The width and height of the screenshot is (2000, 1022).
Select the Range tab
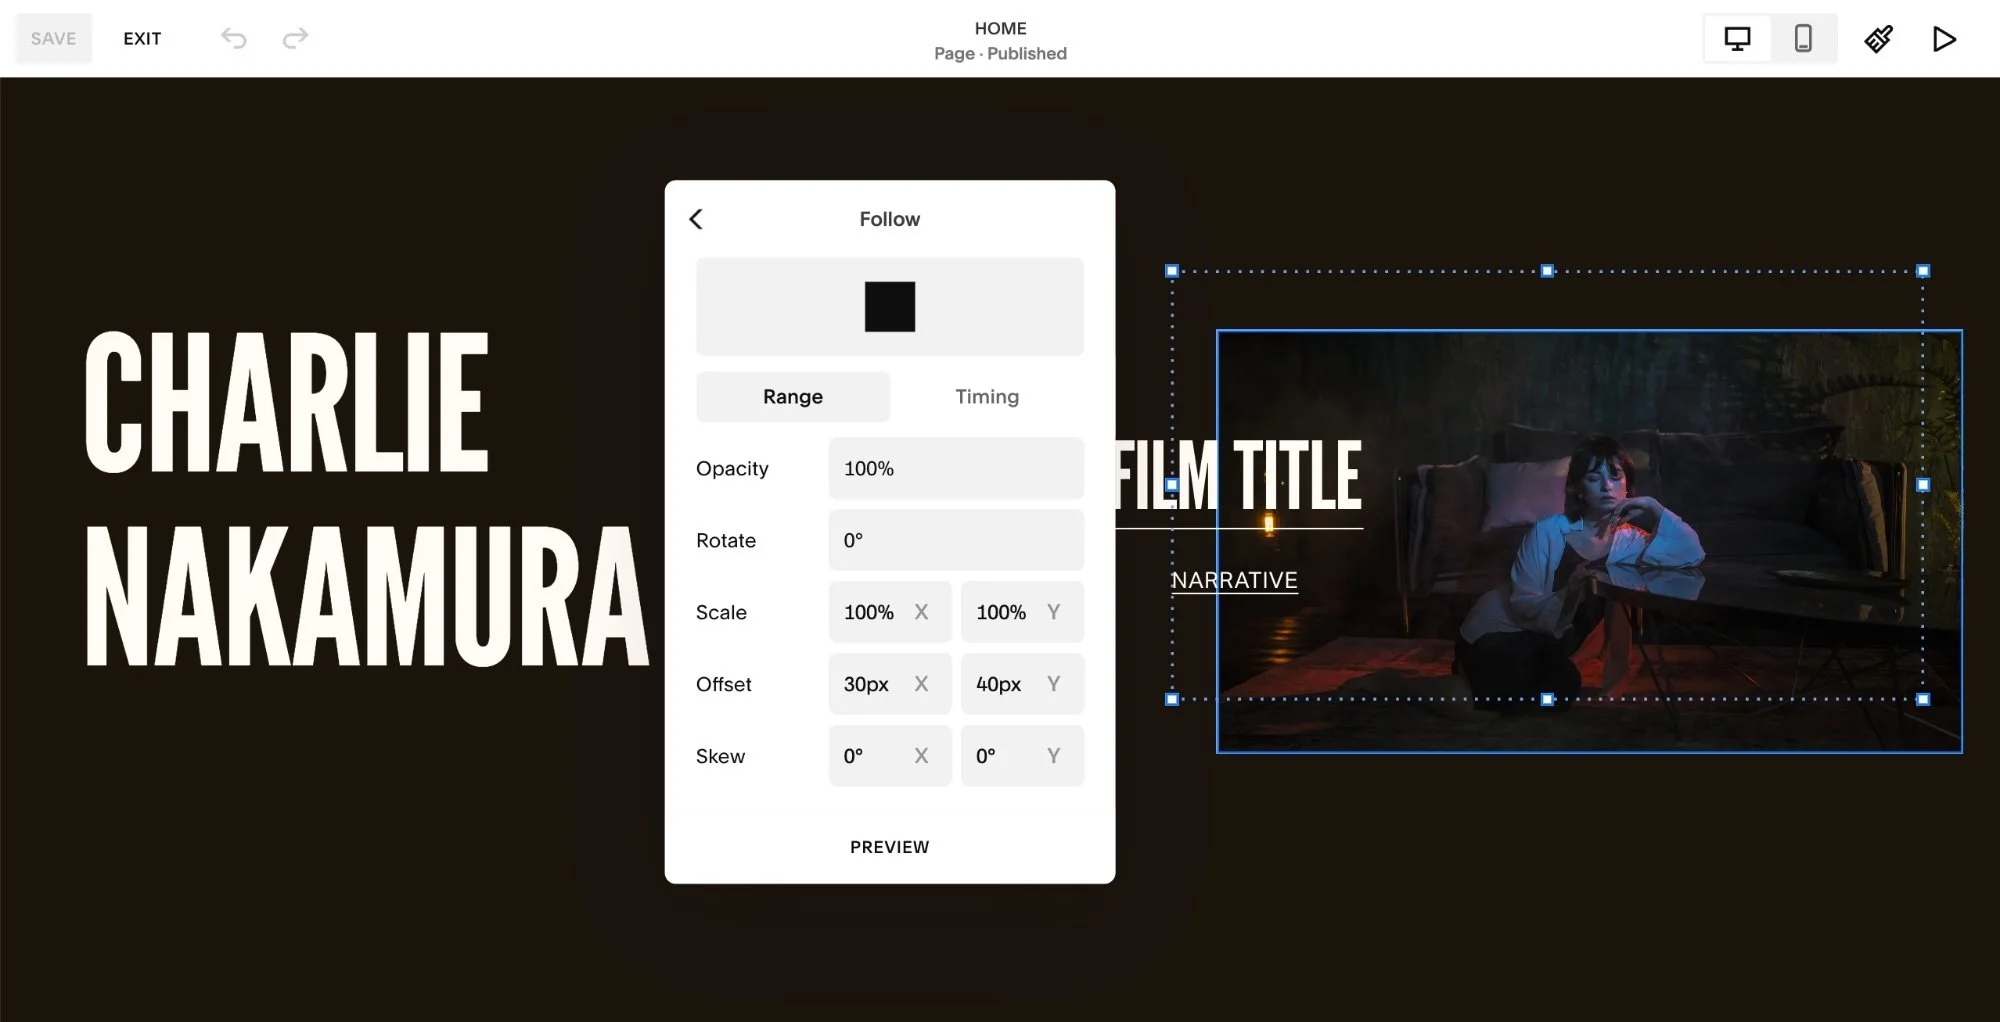pyautogui.click(x=793, y=397)
